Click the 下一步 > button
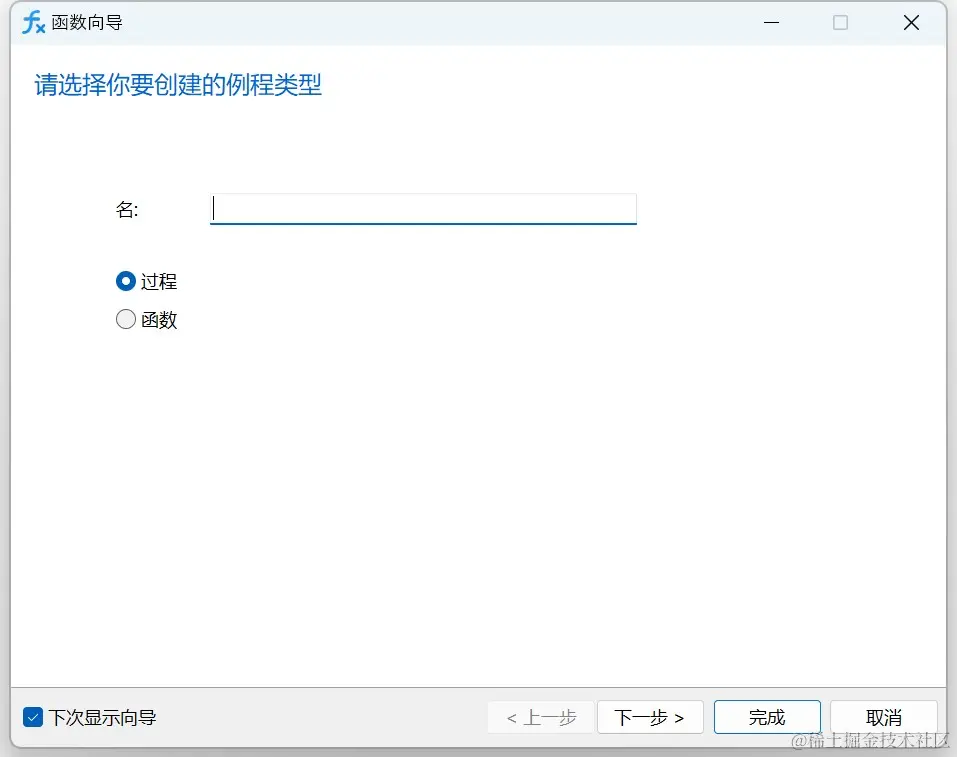The image size is (957, 757). point(650,717)
